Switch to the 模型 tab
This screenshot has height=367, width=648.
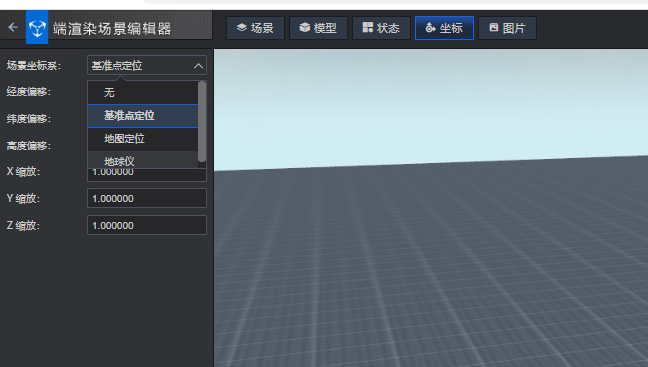[x=318, y=28]
